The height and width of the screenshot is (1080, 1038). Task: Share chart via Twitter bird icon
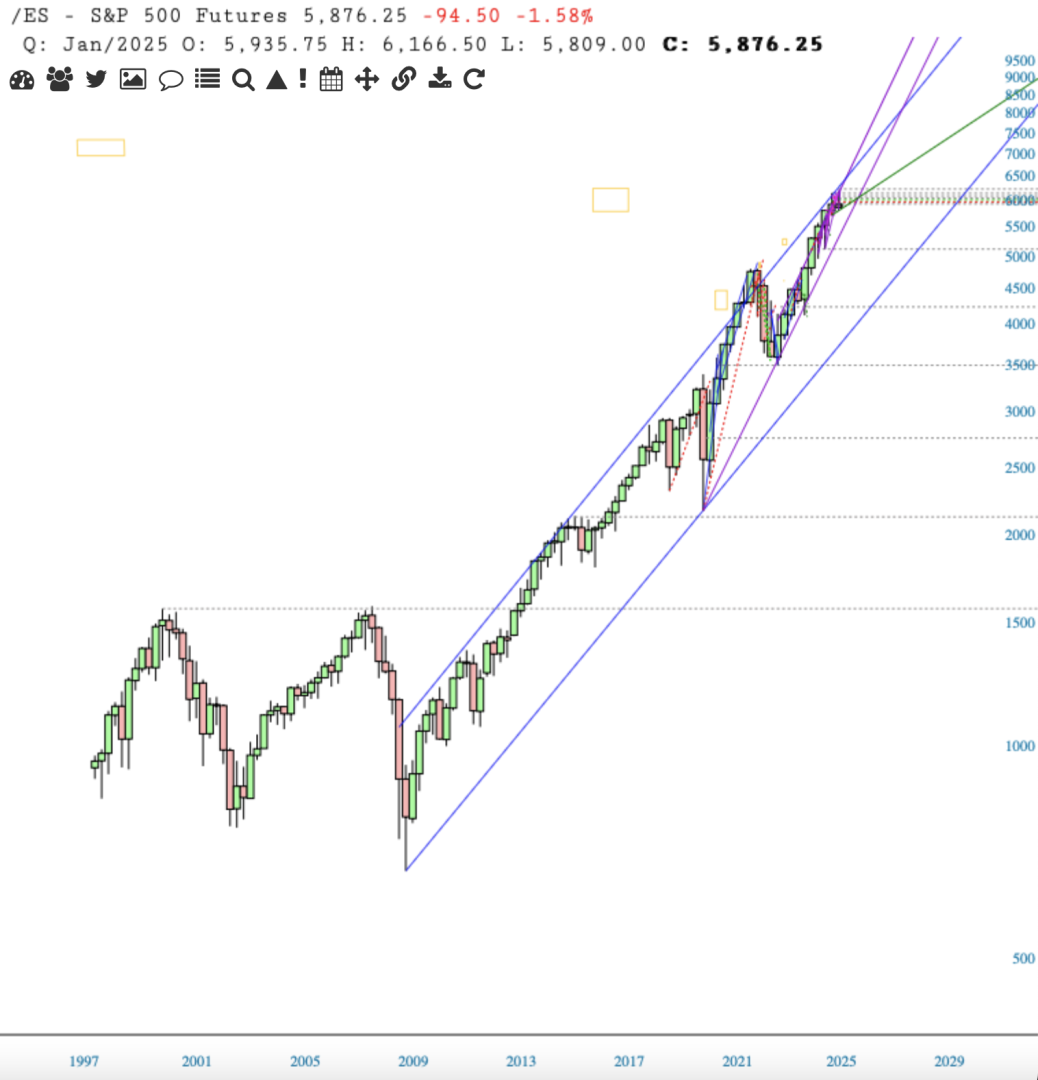(96, 79)
